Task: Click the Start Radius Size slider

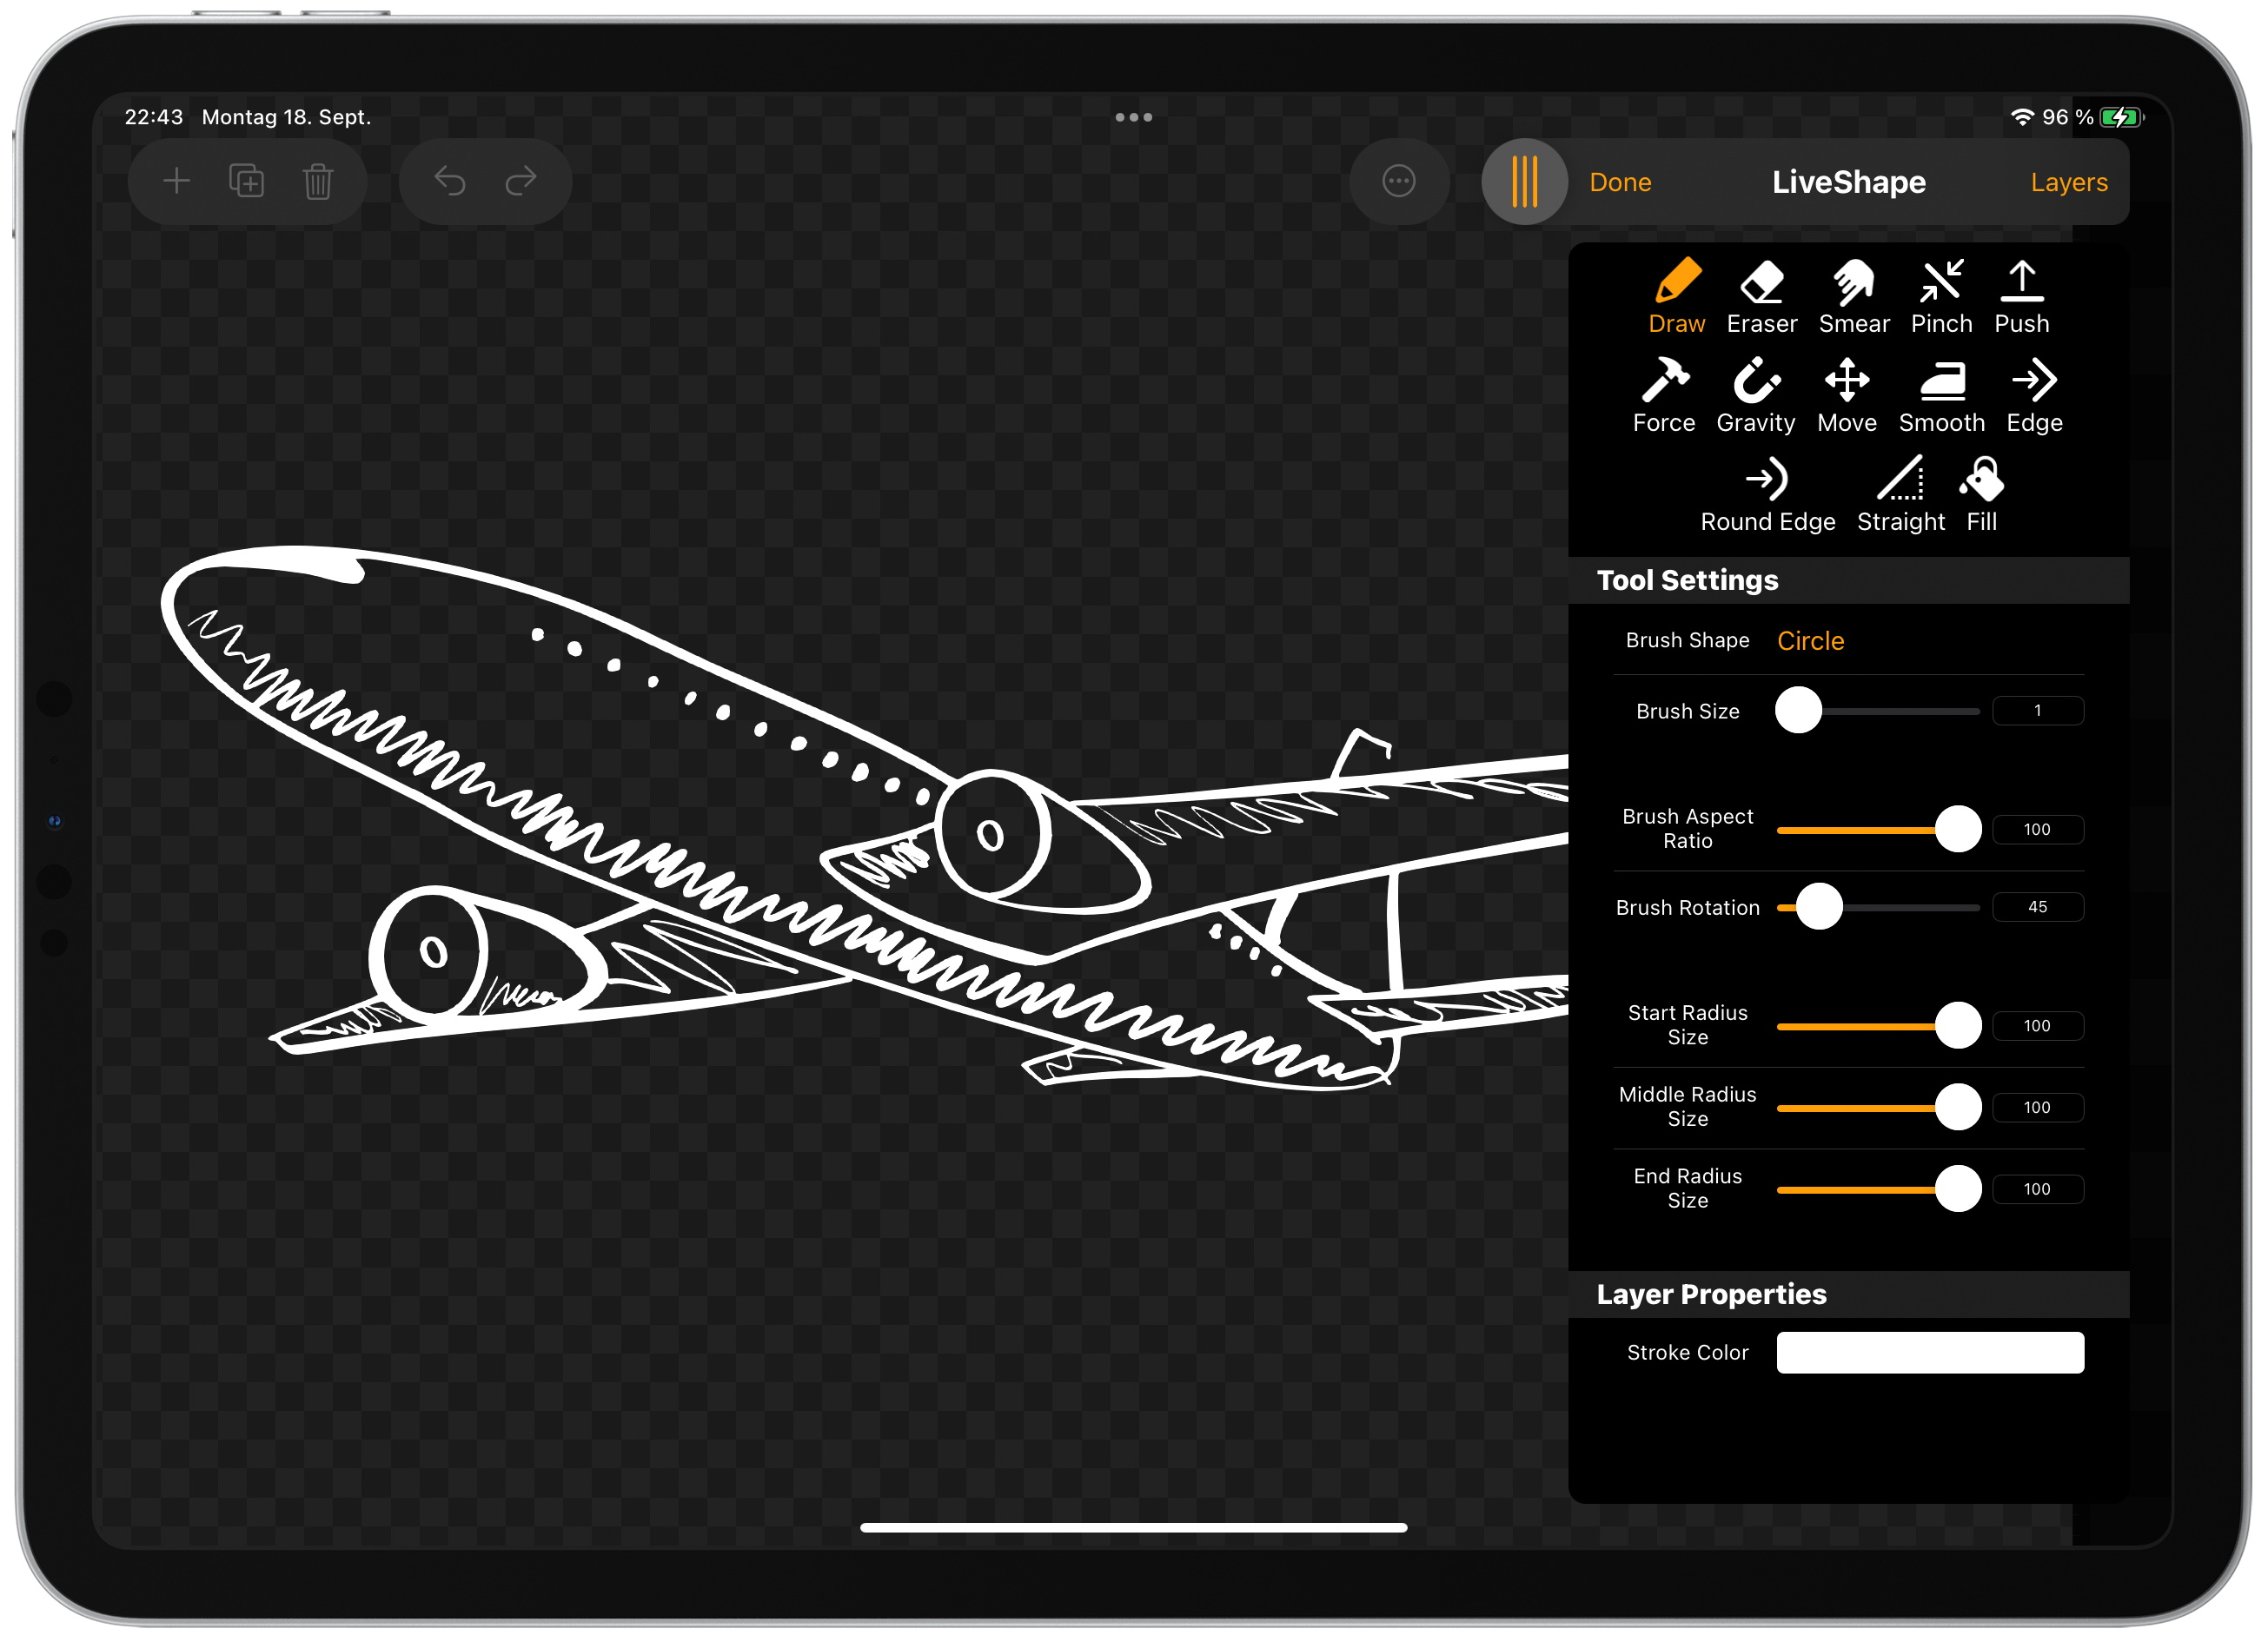Action: click(1877, 1025)
